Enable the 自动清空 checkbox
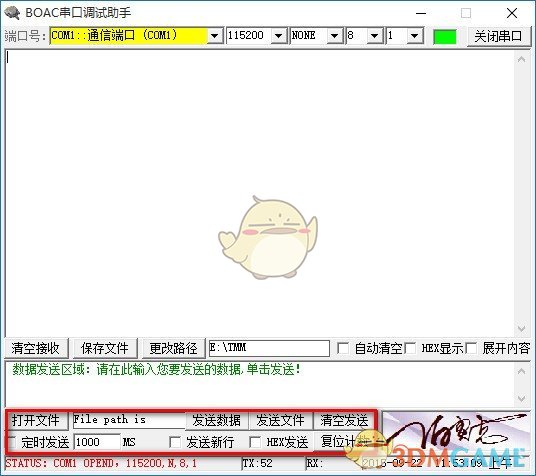 point(343,348)
